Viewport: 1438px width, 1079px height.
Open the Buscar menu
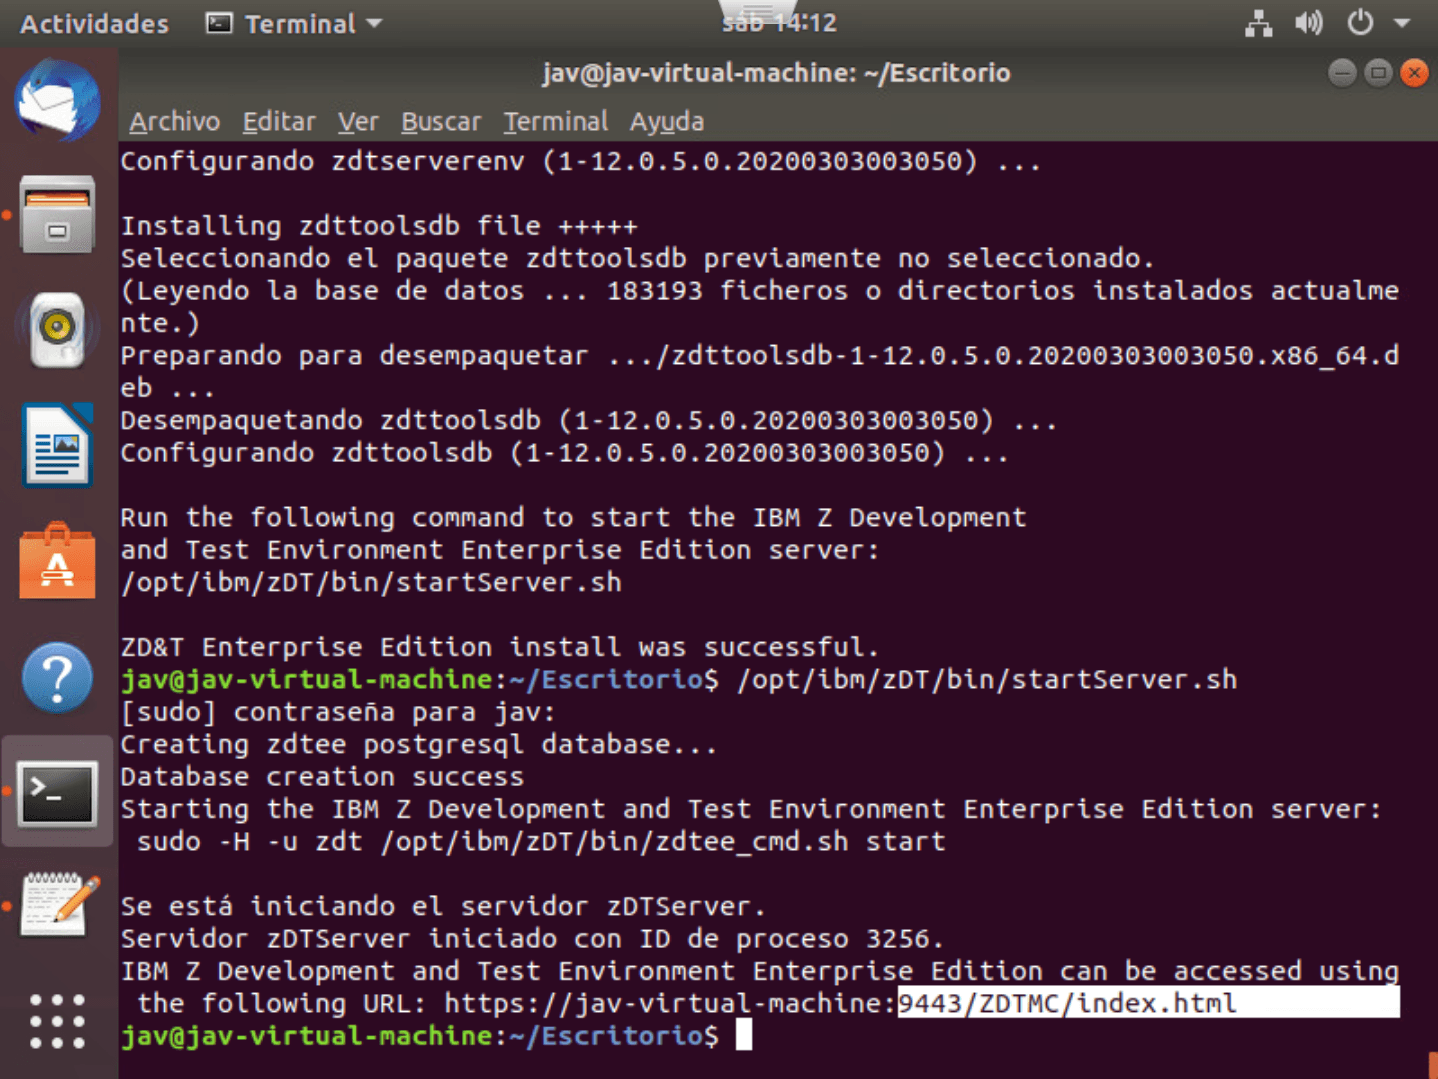tap(440, 122)
